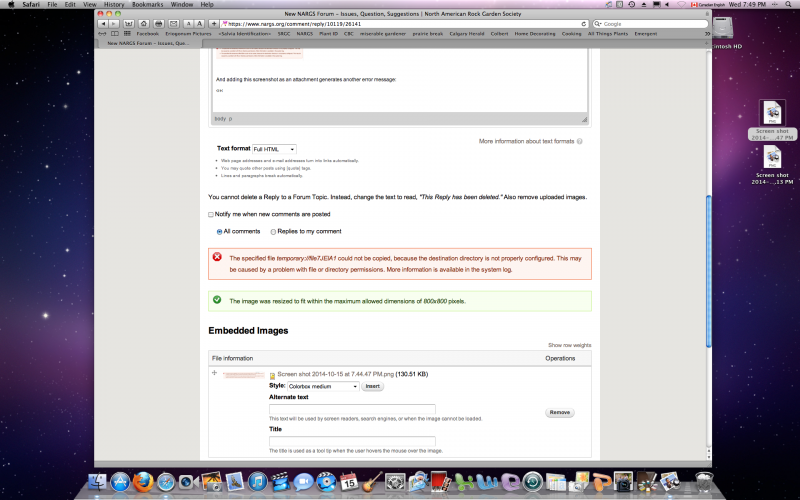
Task: Open the History menu
Action: point(114,5)
